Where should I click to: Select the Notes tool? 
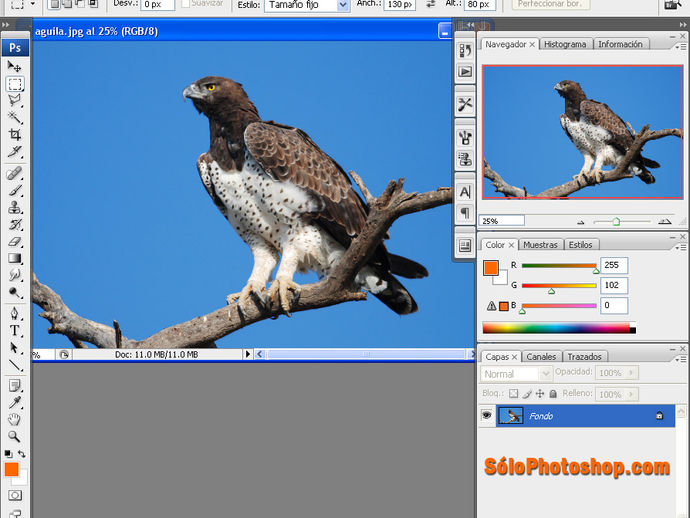coord(15,386)
